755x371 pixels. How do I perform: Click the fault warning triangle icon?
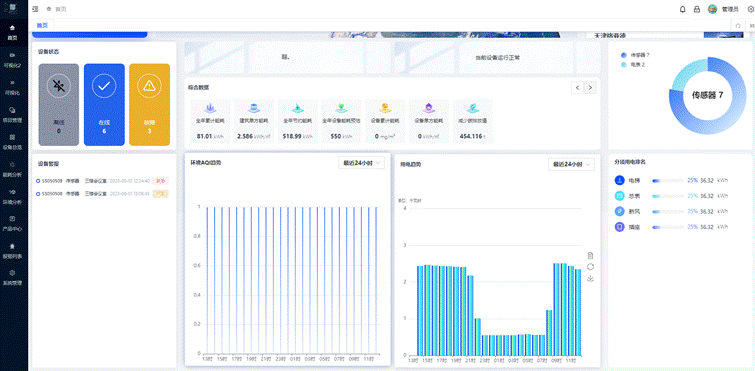[150, 86]
